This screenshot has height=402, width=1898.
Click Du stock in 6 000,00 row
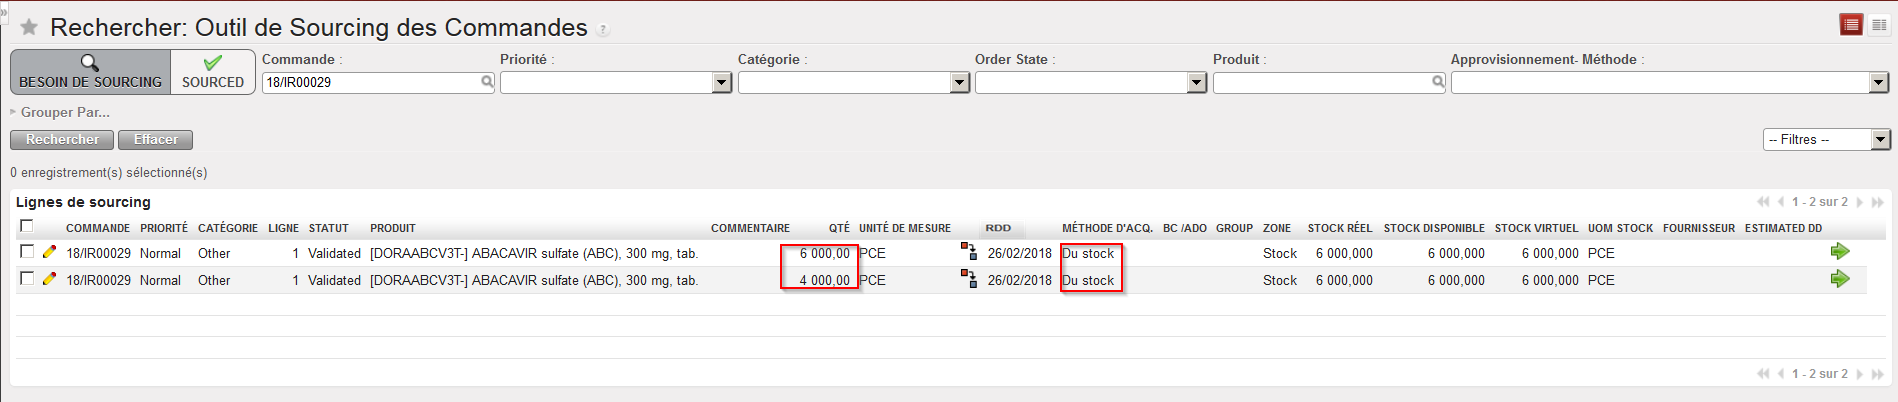click(1088, 253)
